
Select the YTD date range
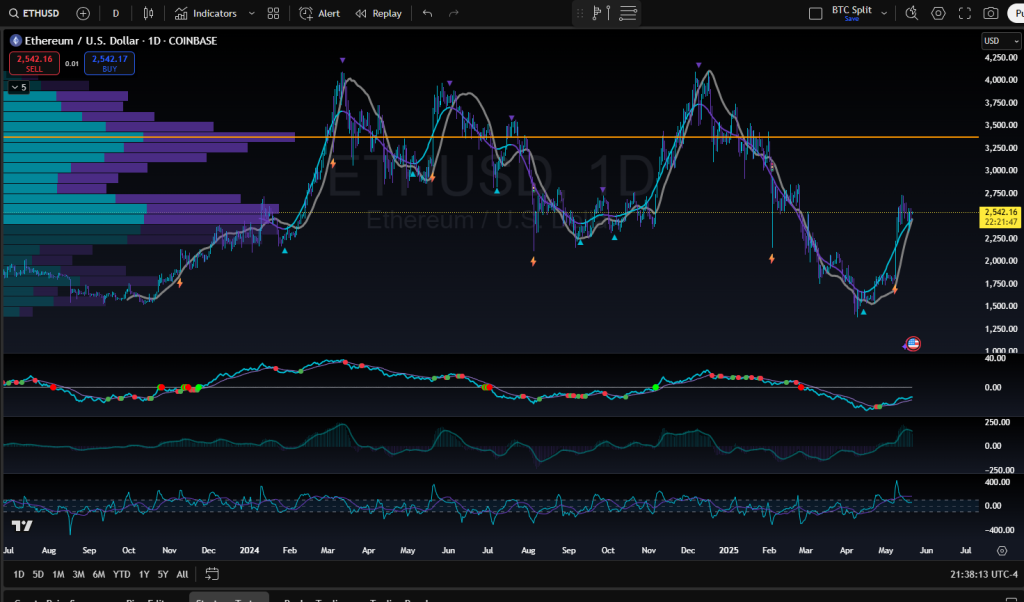pos(121,575)
